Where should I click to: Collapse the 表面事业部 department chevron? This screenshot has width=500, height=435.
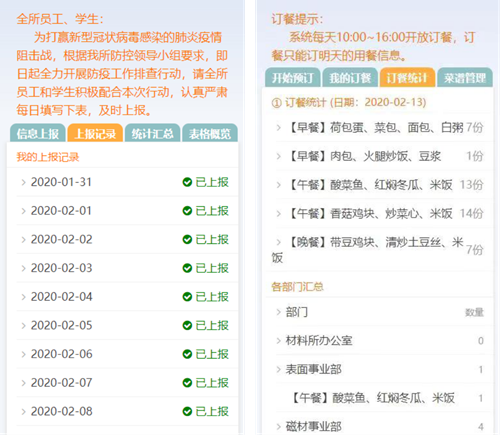pyautogui.click(x=279, y=370)
